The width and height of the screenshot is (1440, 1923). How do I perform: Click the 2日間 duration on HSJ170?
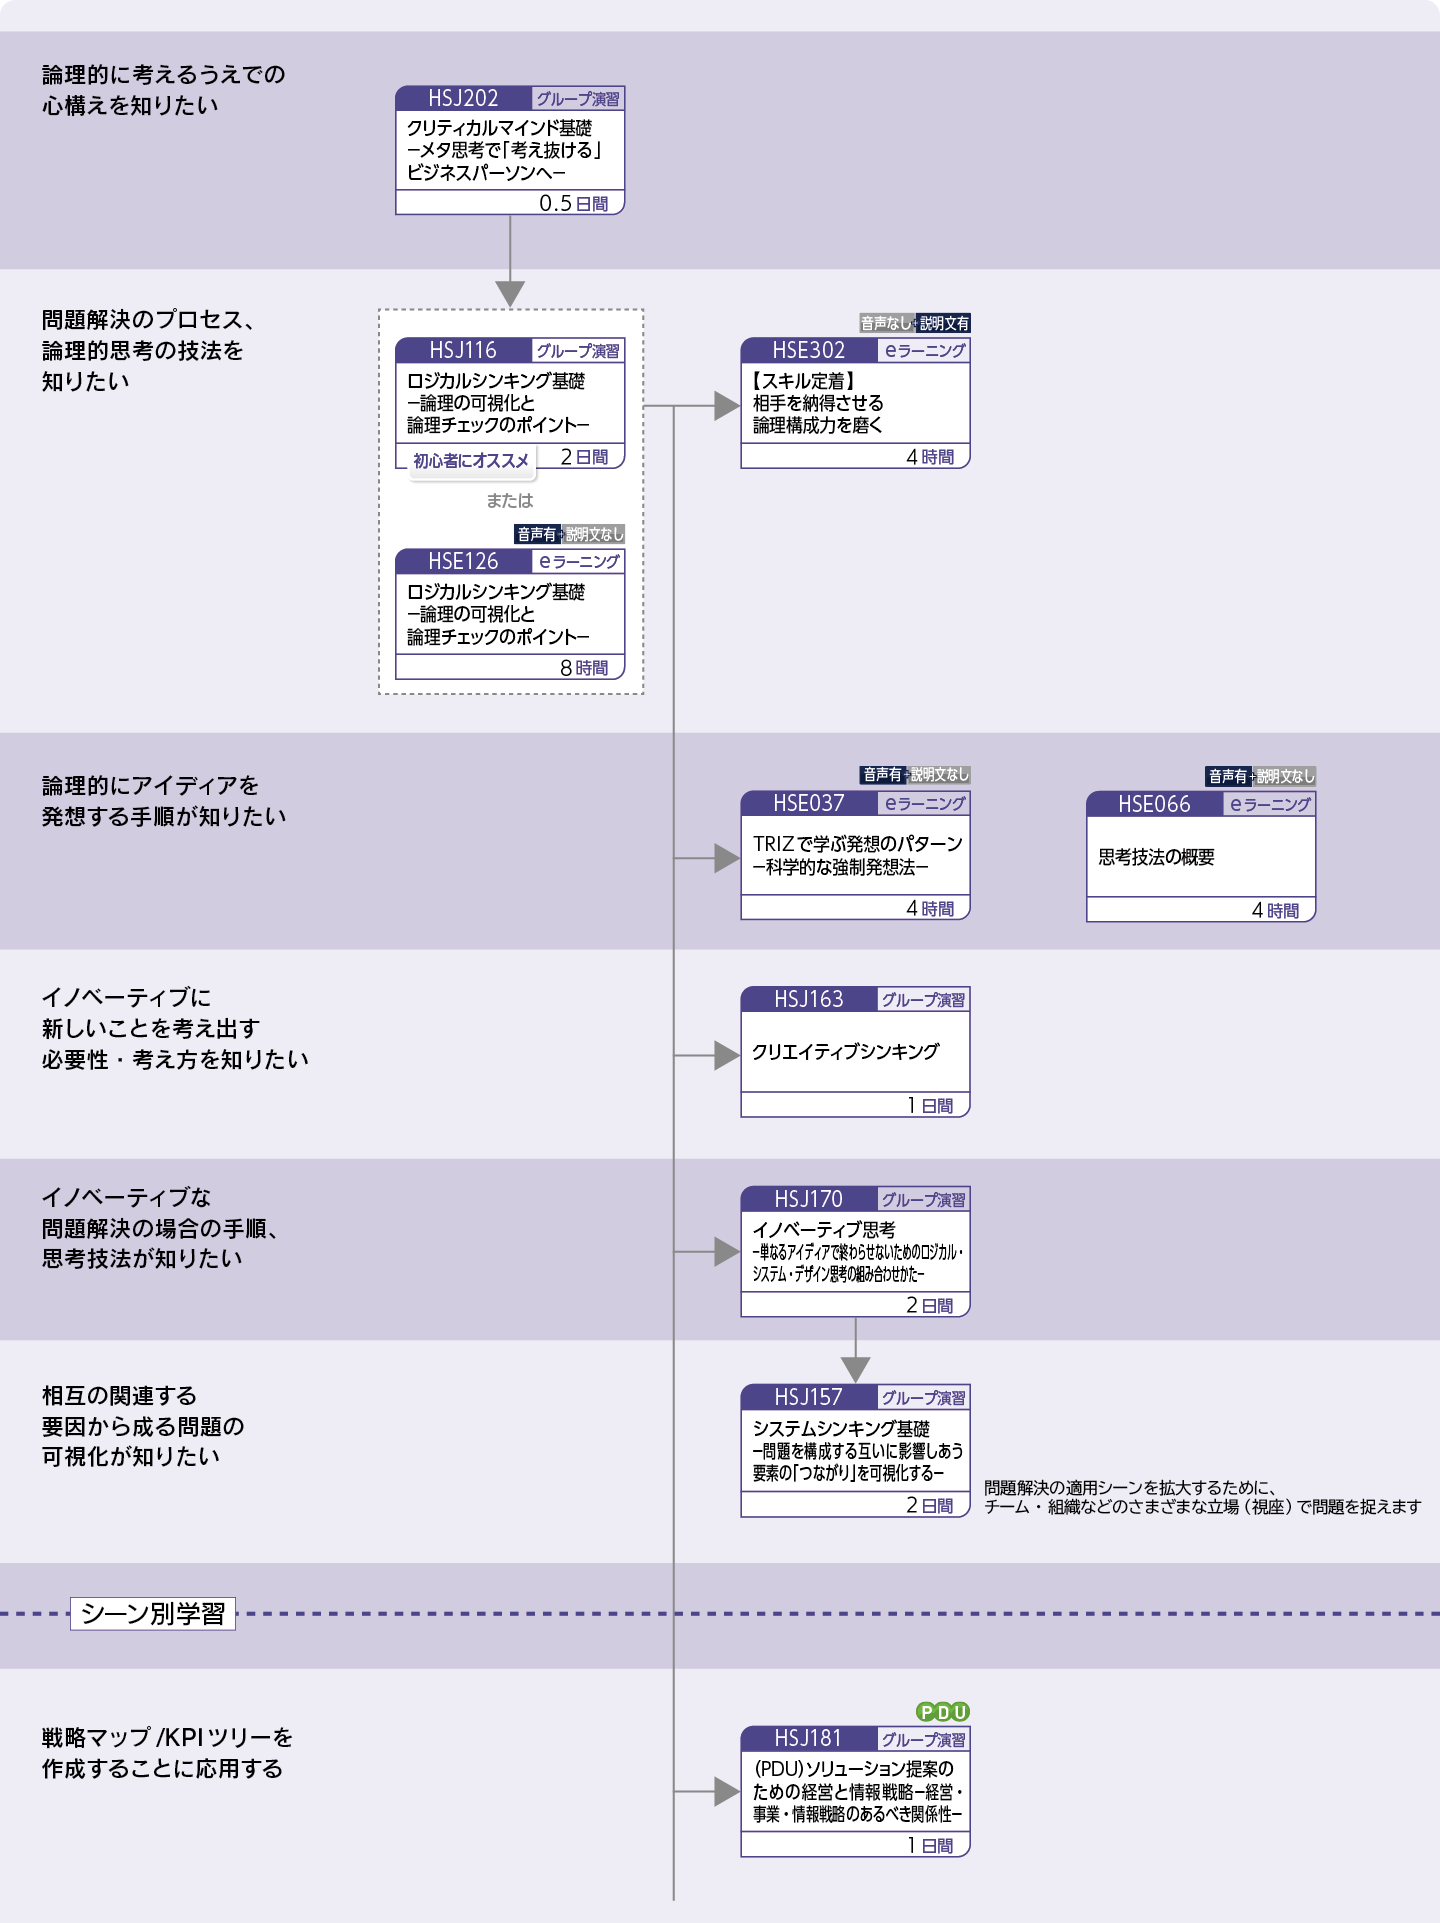click(x=930, y=1305)
